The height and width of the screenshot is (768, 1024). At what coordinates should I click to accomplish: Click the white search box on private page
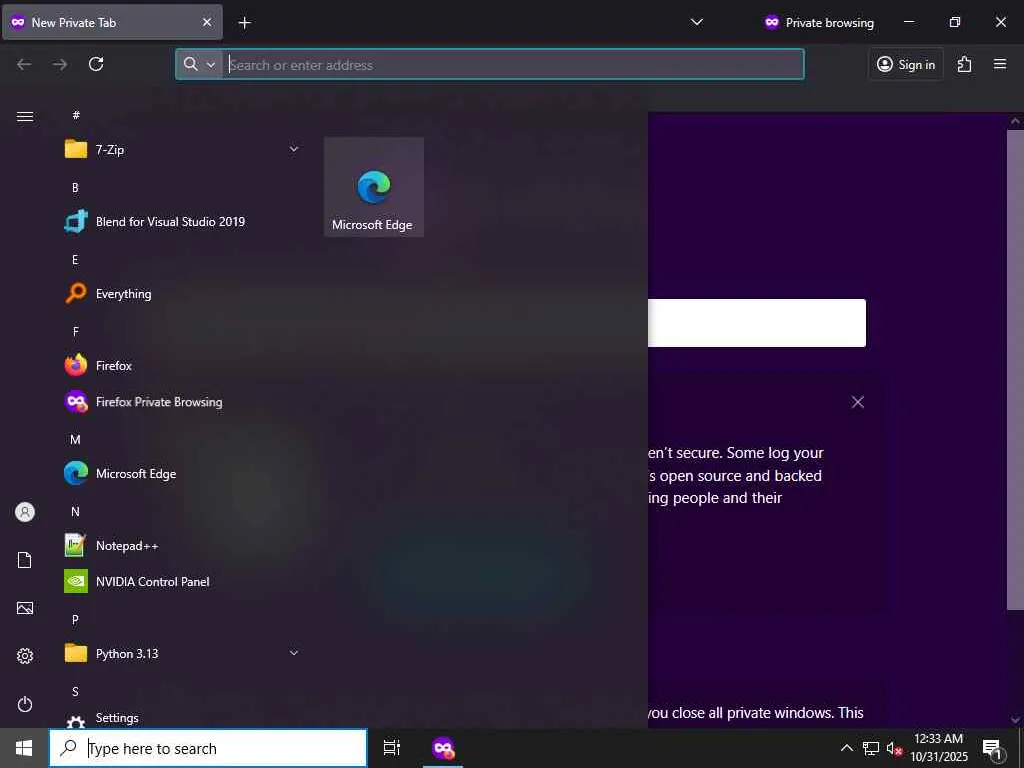757,323
